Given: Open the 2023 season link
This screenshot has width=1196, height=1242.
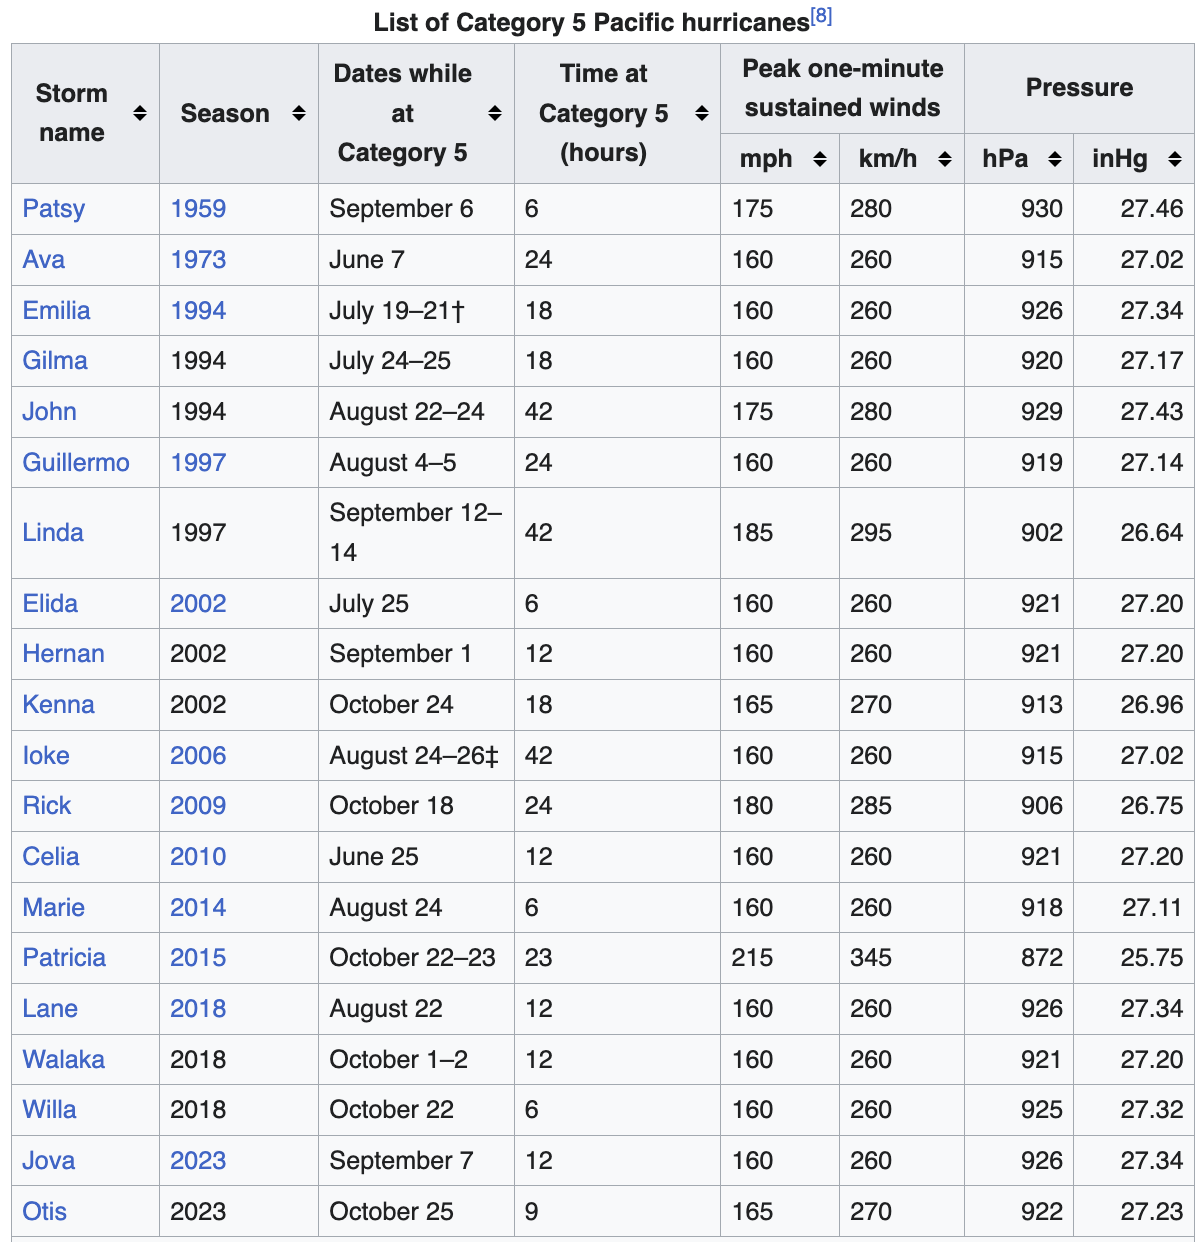Looking at the screenshot, I should (198, 1161).
